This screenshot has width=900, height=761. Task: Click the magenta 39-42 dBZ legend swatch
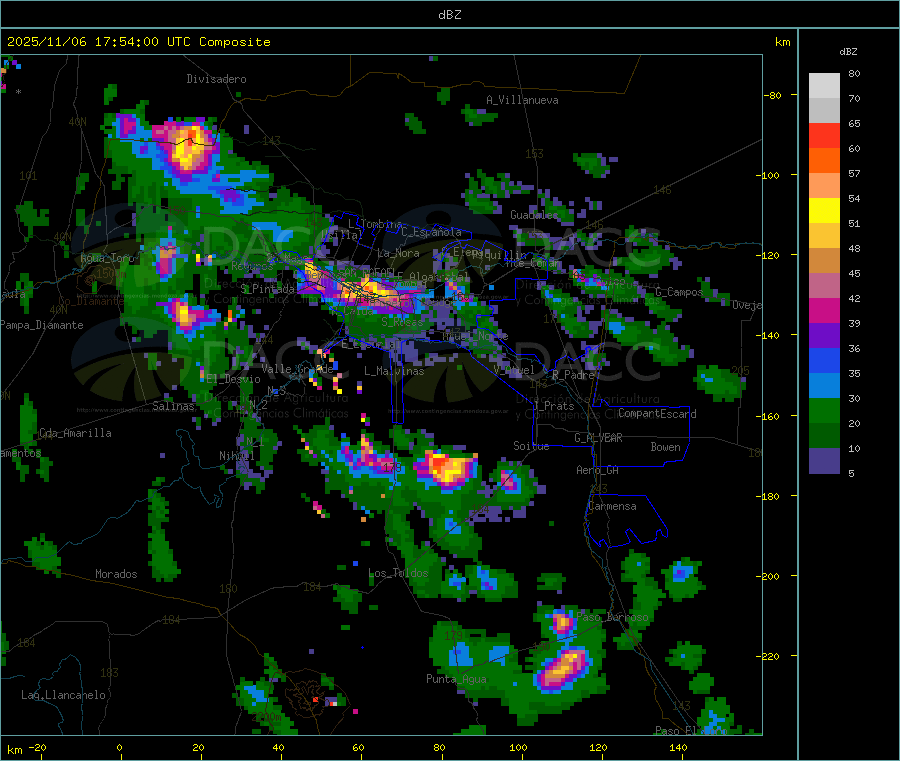tap(824, 310)
